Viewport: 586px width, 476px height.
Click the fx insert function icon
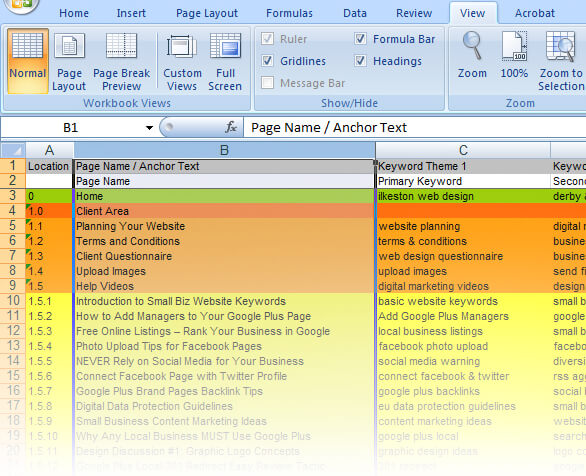[231, 127]
